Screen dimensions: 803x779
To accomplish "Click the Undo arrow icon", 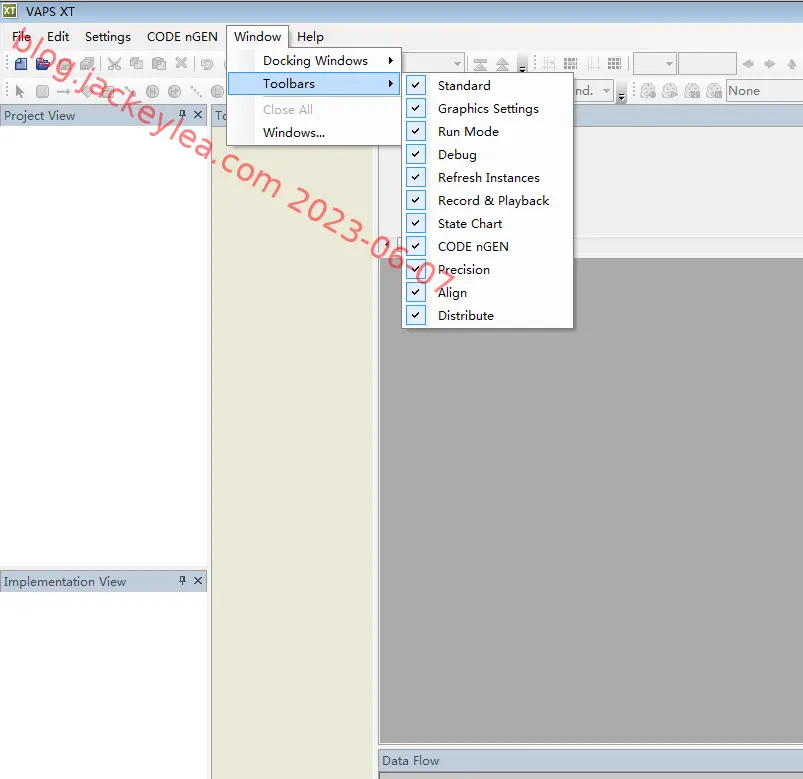I will pyautogui.click(x=207, y=64).
